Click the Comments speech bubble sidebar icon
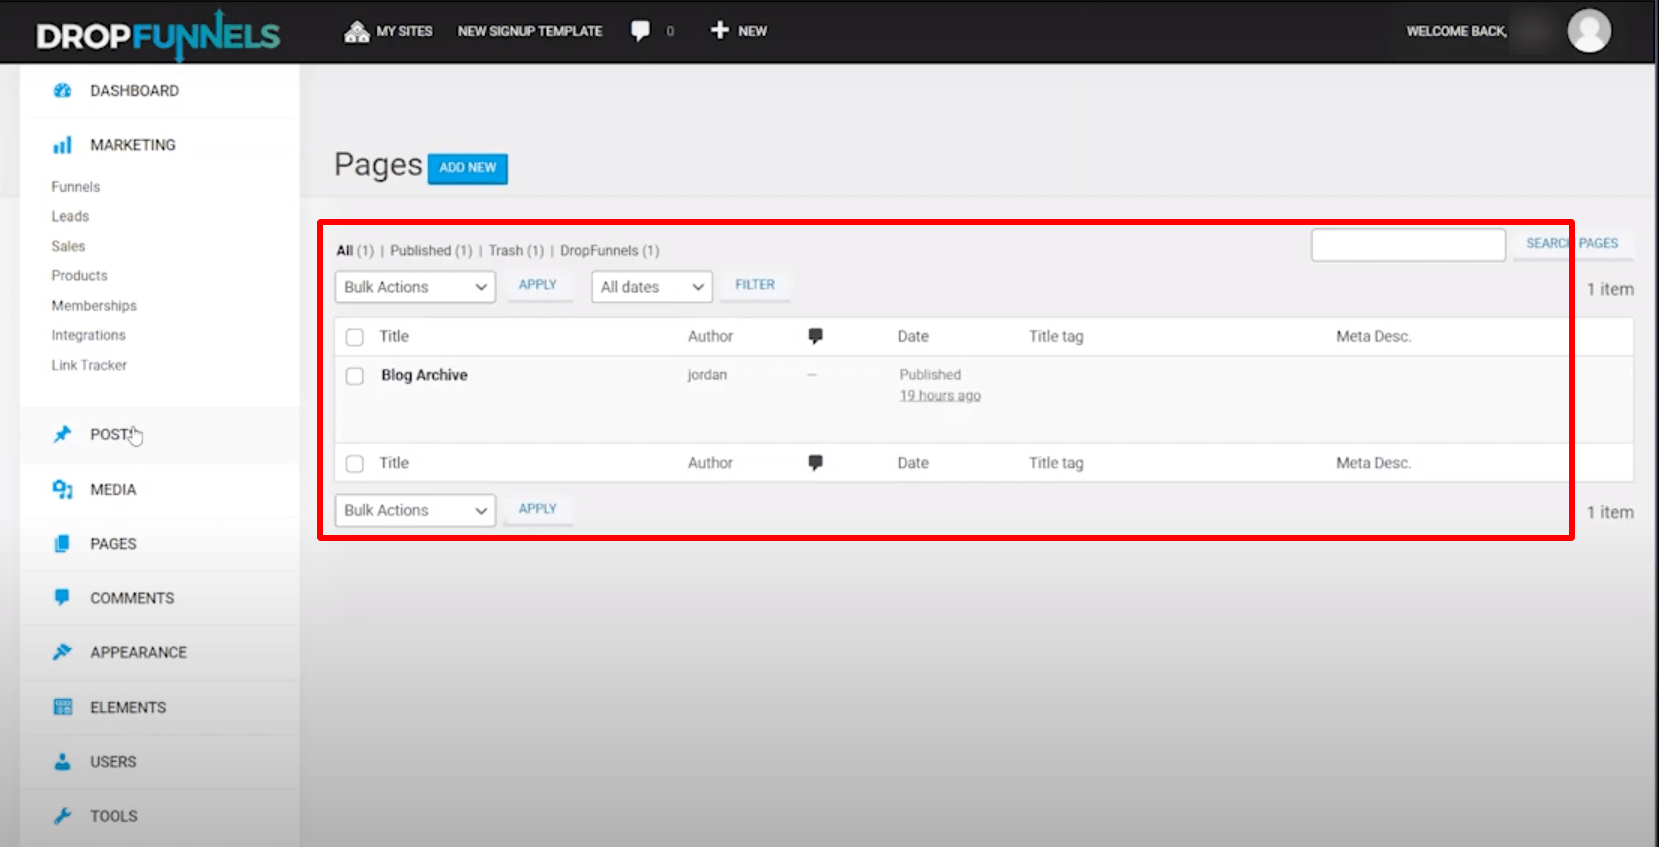This screenshot has width=1659, height=847. [62, 597]
